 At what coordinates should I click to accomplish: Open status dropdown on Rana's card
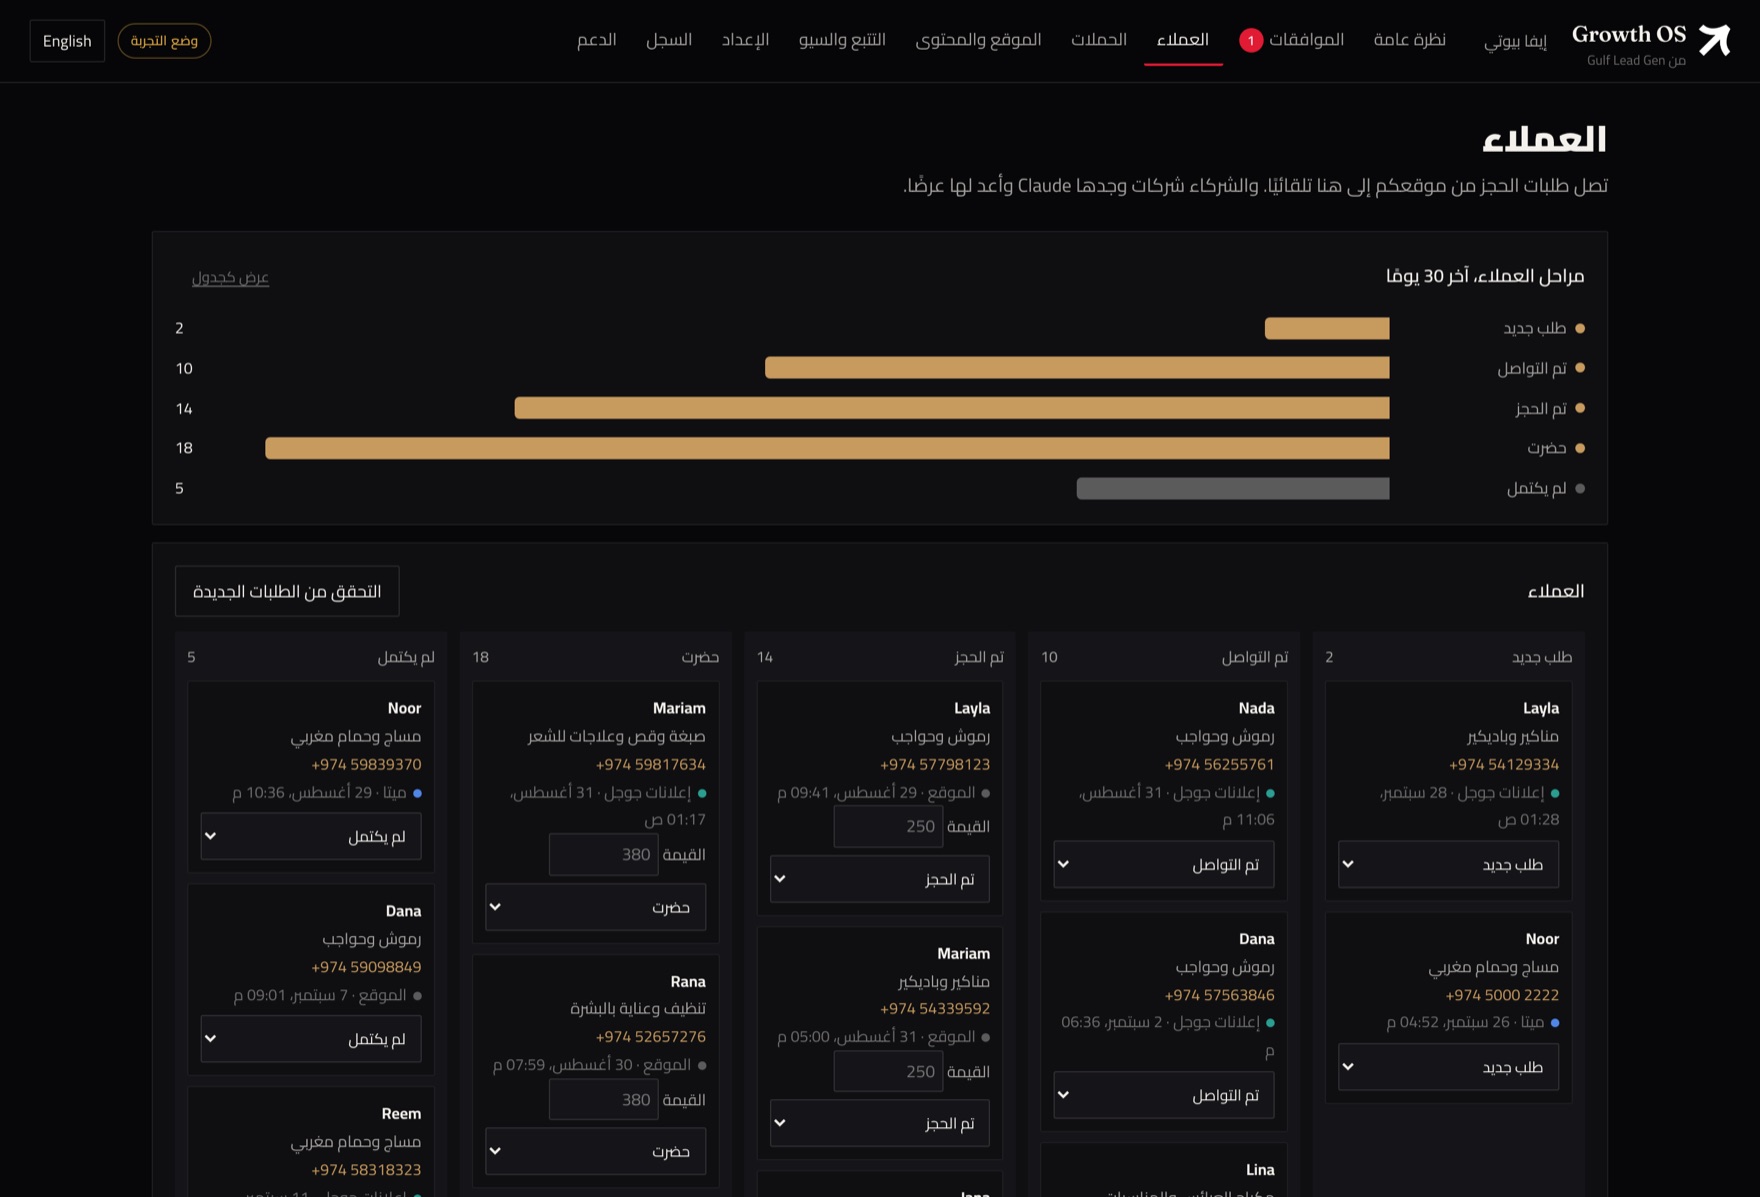coord(595,1151)
